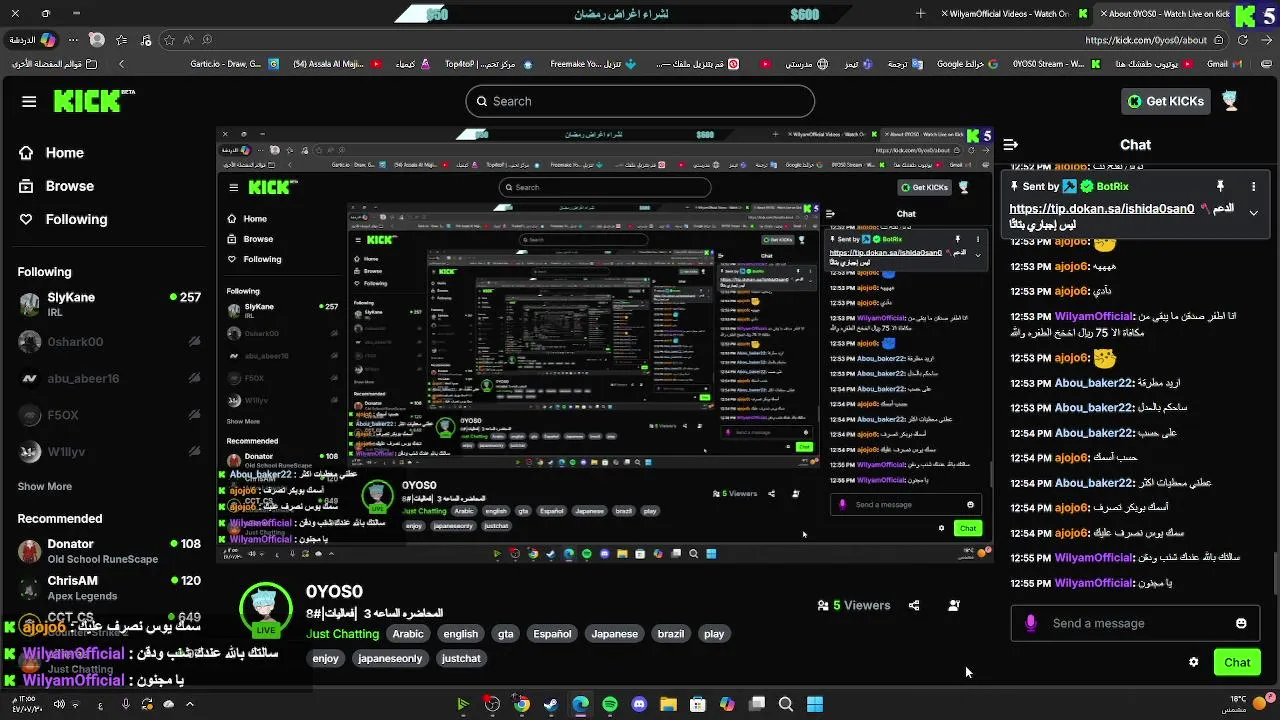Click the pin icon on the BotRix pinned message
The height and width of the screenshot is (720, 1280).
coord(1220,187)
